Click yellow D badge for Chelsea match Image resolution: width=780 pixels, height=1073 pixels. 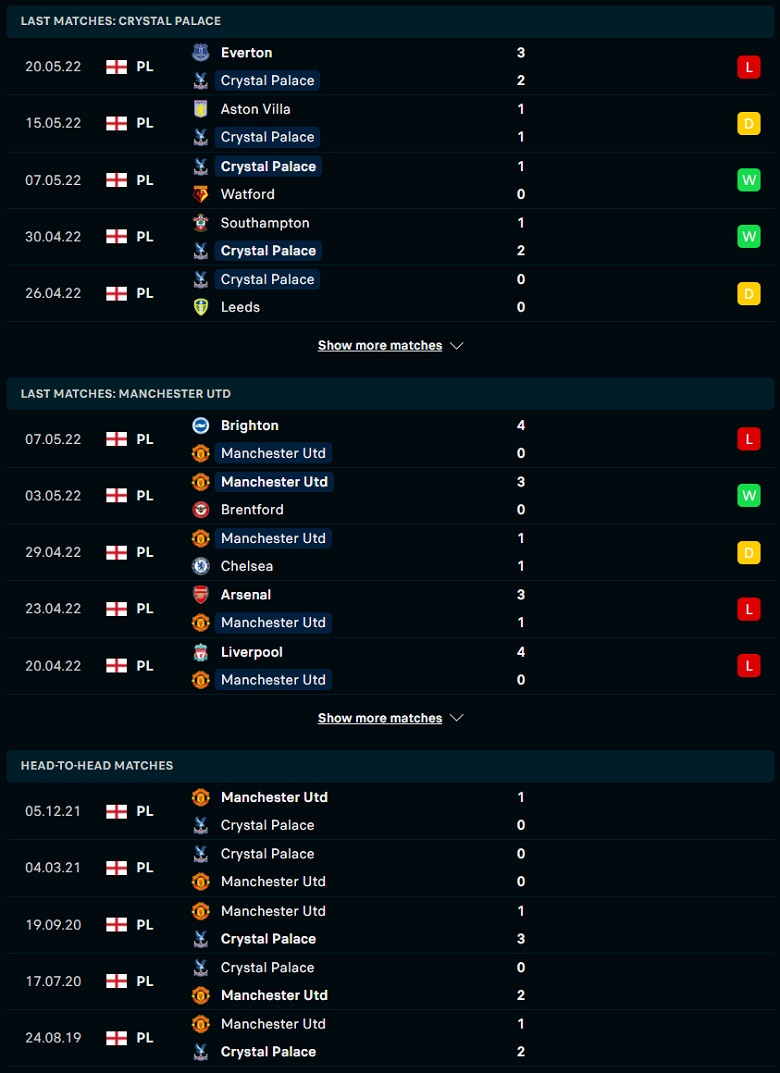[x=749, y=552]
